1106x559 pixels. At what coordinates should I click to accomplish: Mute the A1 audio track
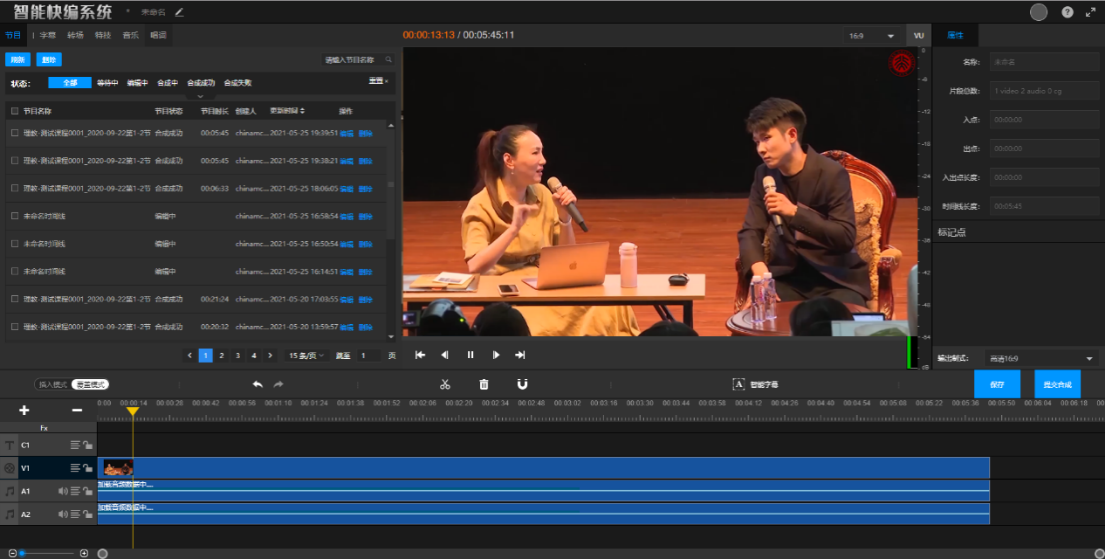click(63, 490)
